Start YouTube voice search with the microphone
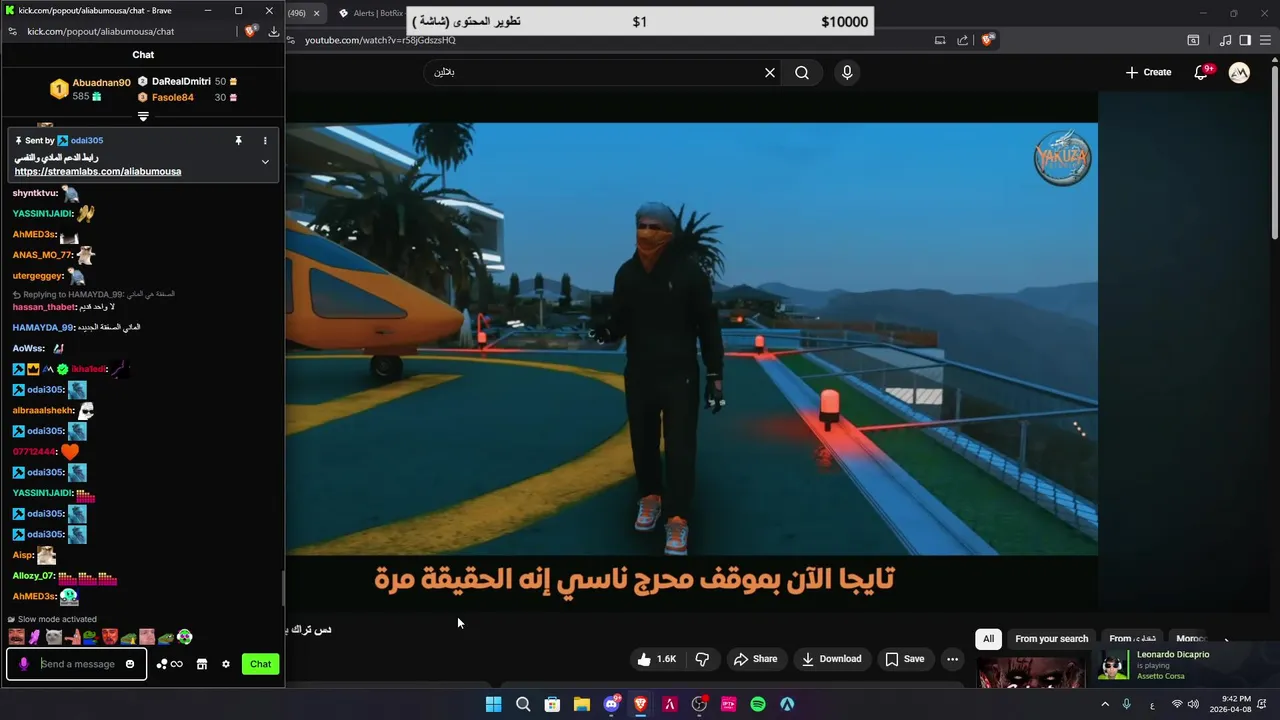This screenshot has height=720, width=1280. (847, 72)
